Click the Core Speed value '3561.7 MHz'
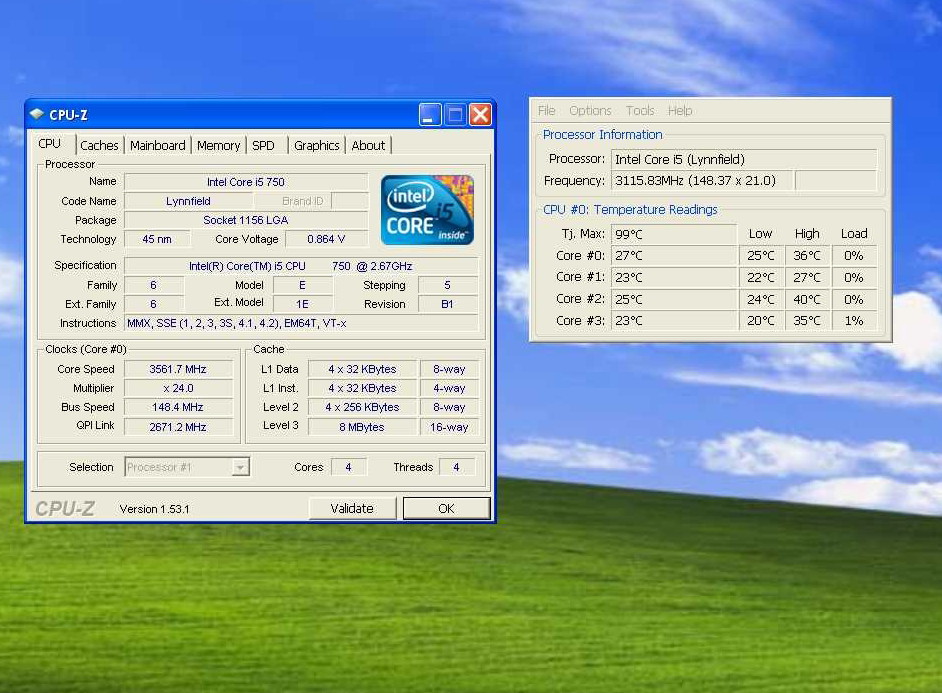Viewport: 942px width, 693px height. (178, 369)
